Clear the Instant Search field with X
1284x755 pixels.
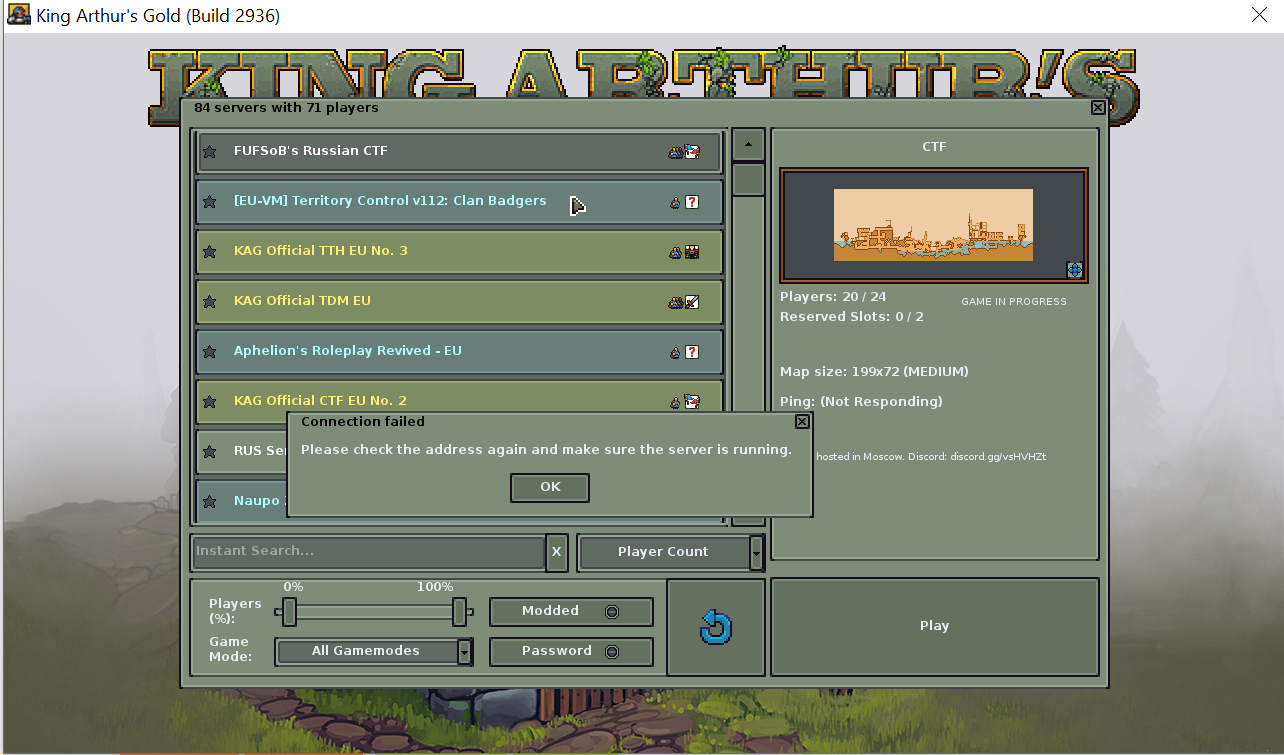point(557,552)
